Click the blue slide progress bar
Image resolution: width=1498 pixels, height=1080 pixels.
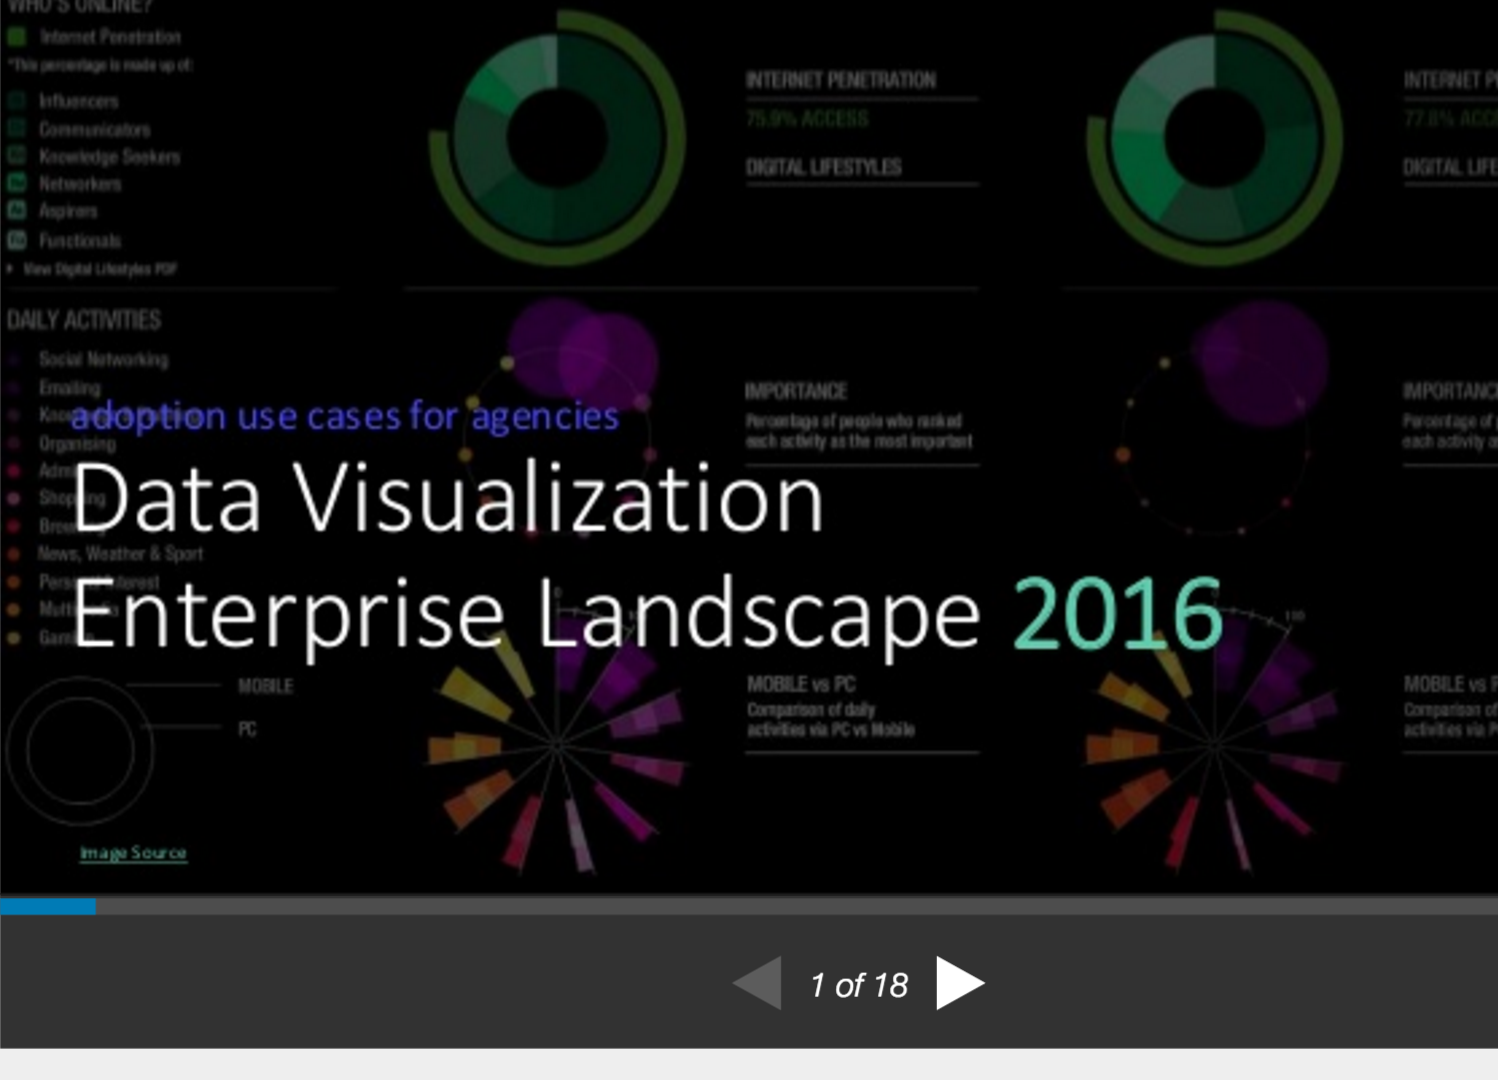click(x=48, y=907)
